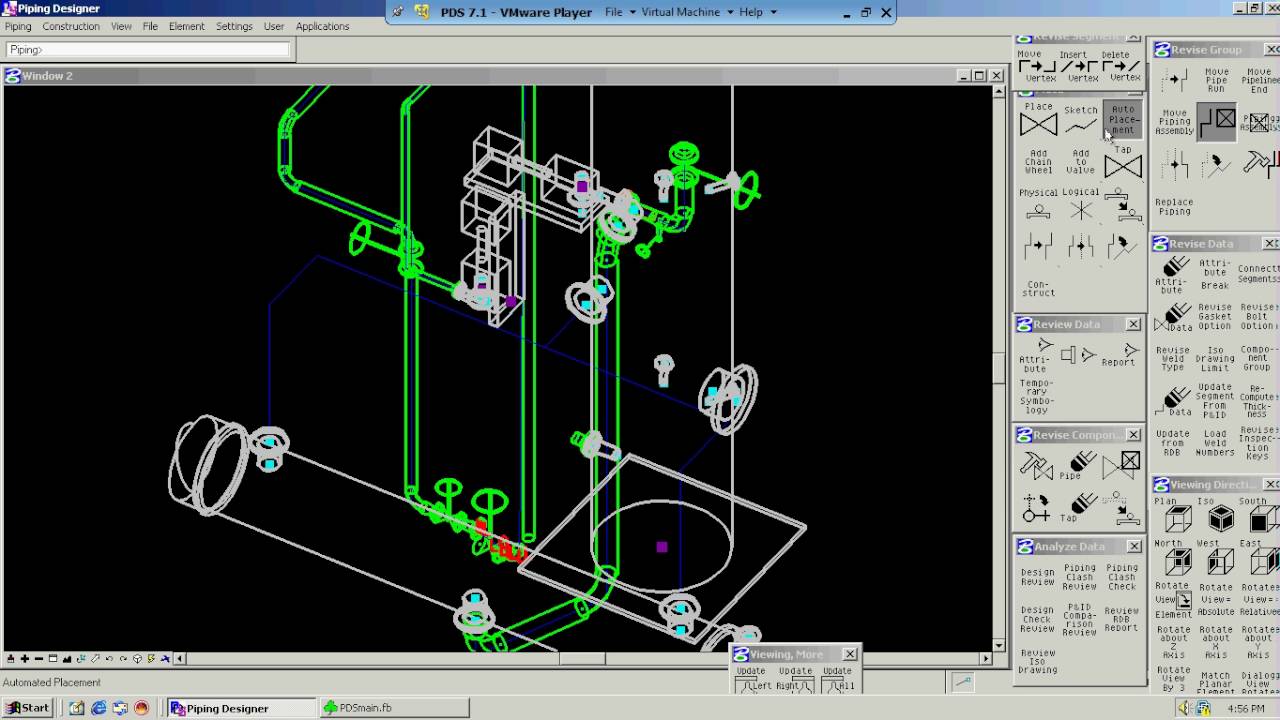1280x720 pixels.
Task: Expand VMware Player Help dropdown
Action: coord(758,12)
